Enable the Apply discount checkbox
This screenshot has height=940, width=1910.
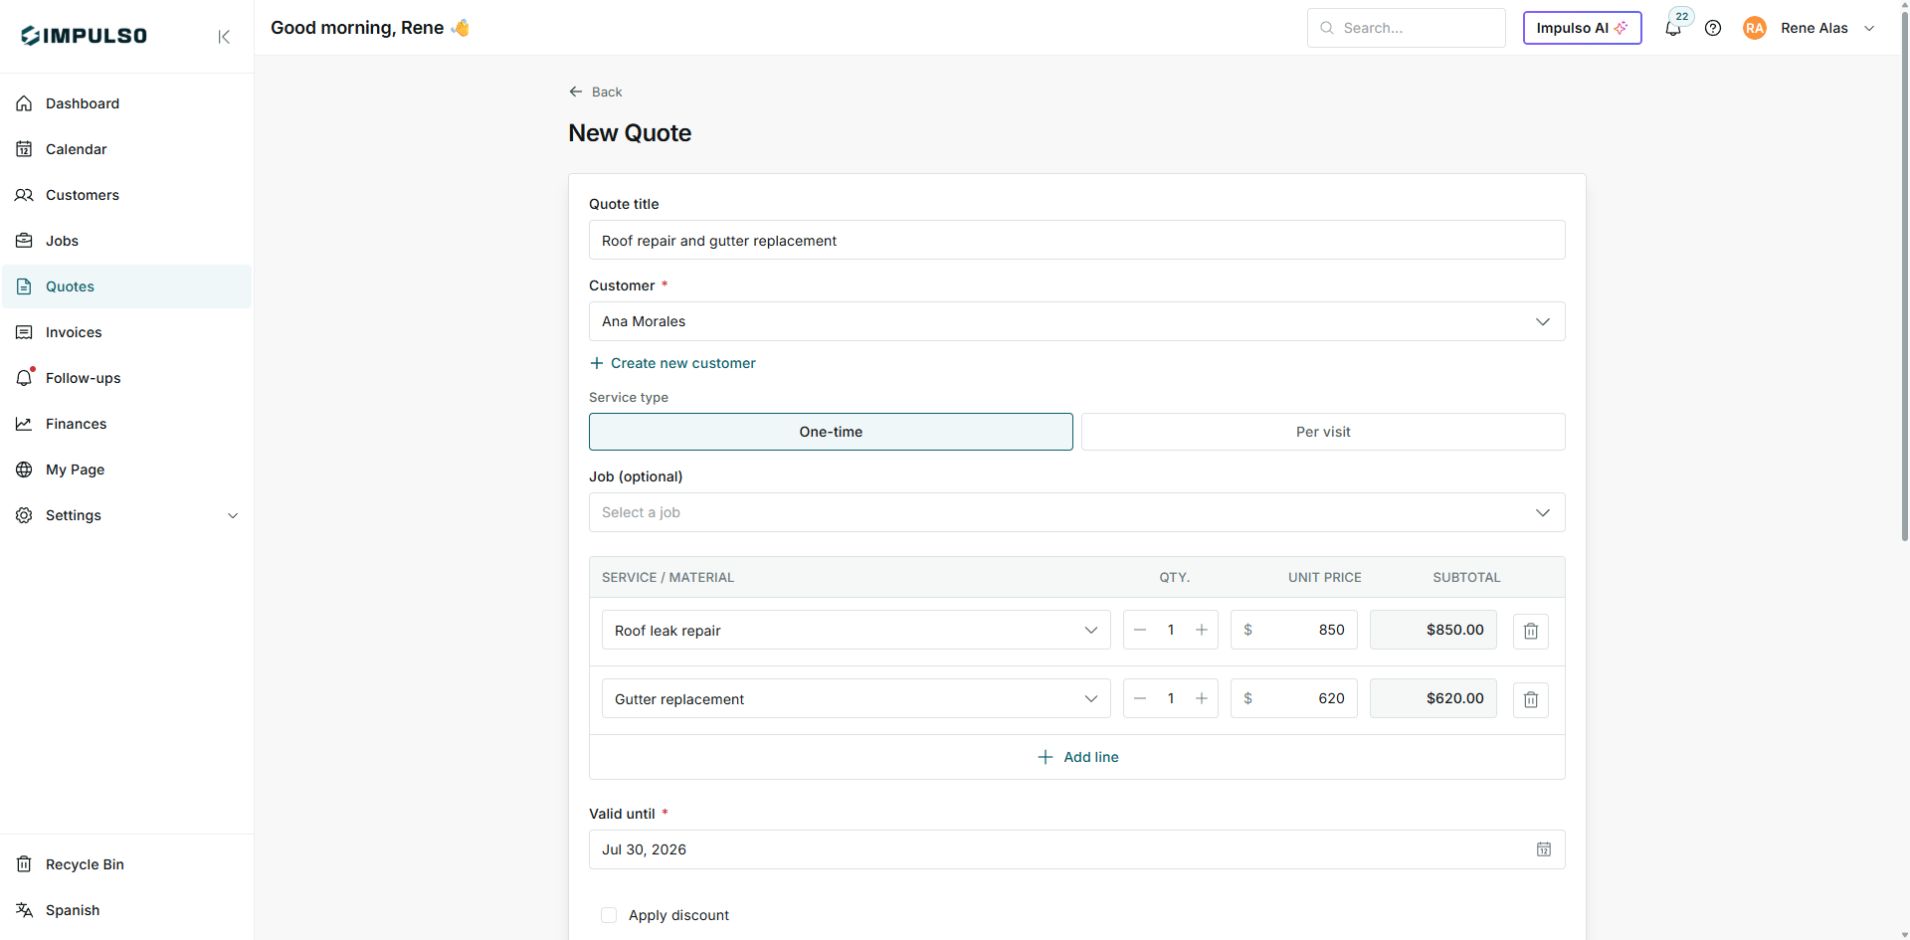608,916
